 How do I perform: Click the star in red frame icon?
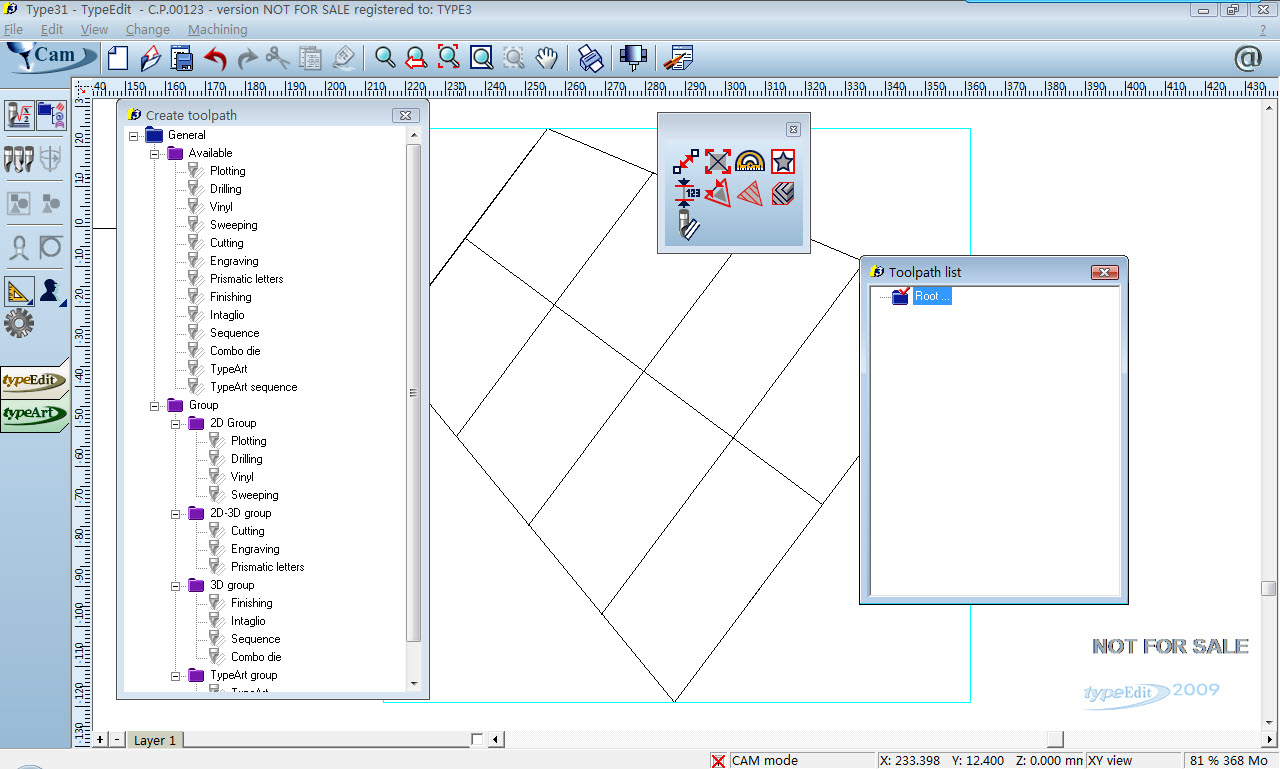click(x=783, y=162)
